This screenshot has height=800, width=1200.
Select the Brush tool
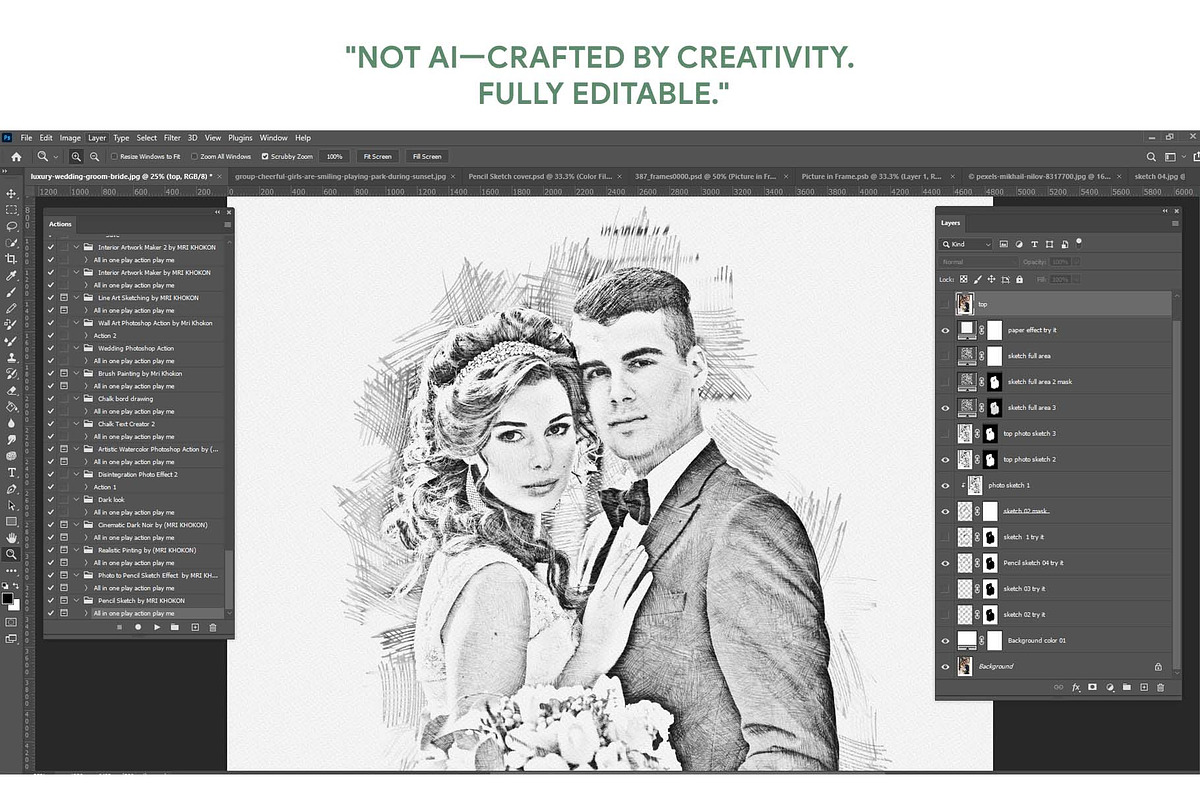coord(12,292)
